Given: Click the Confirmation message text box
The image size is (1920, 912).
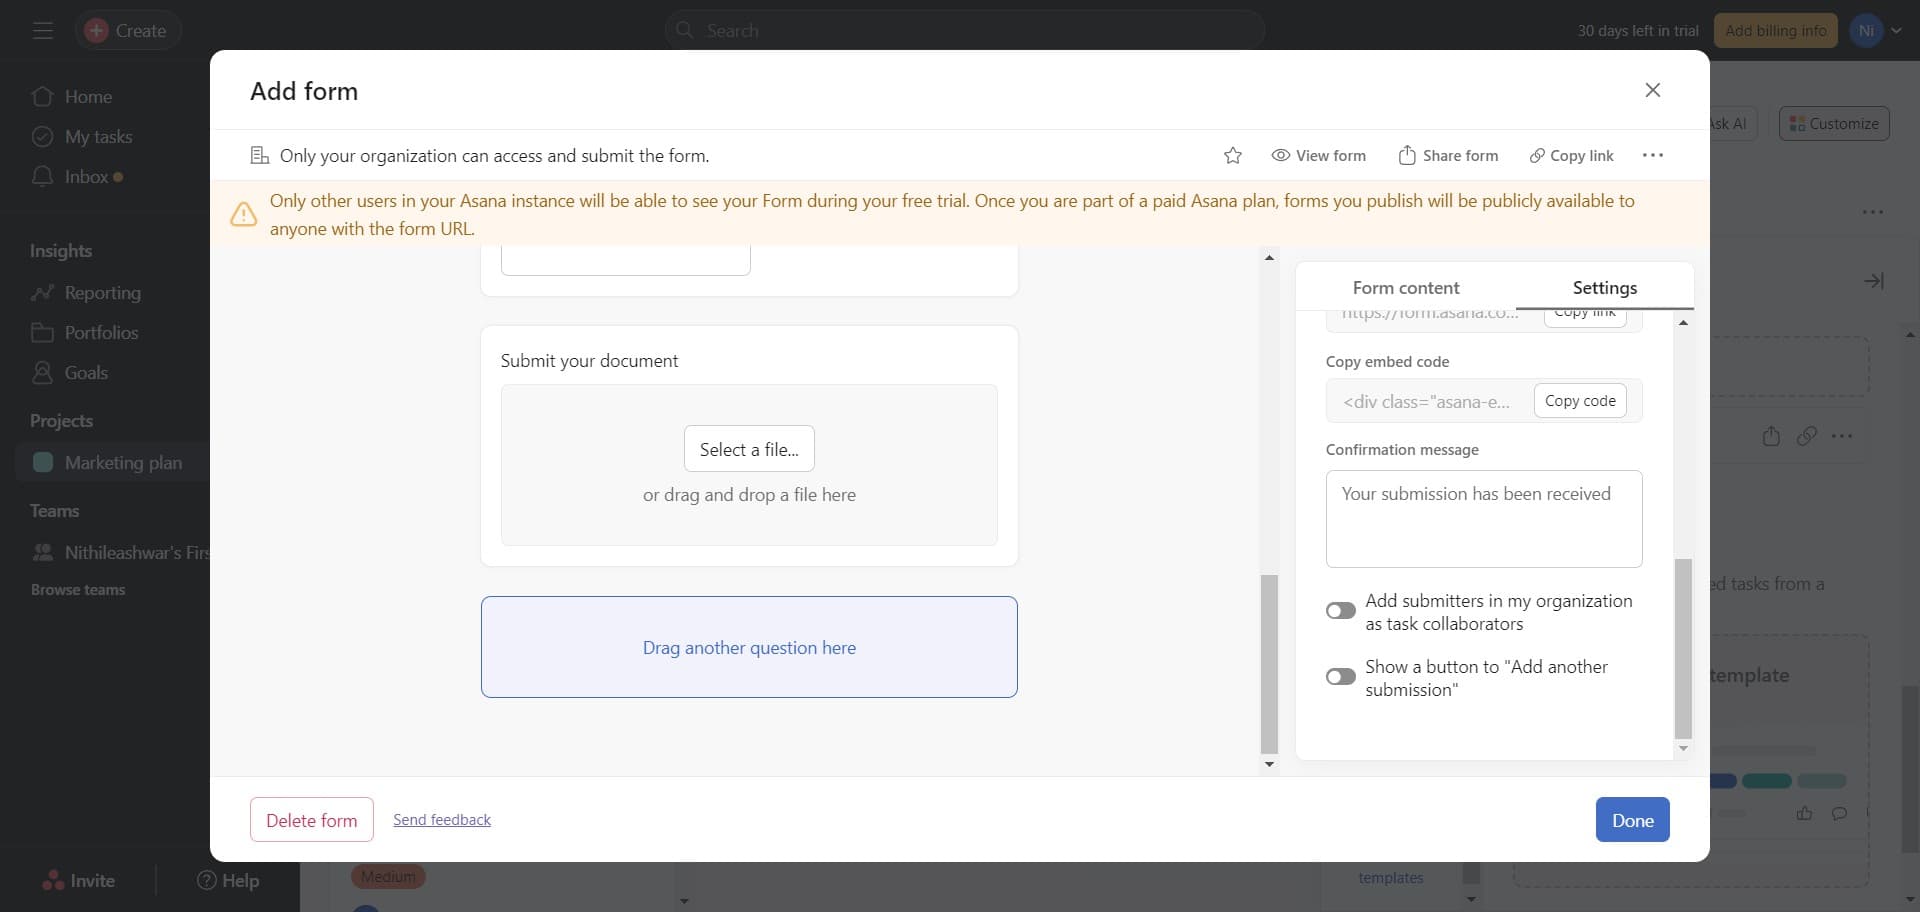Looking at the screenshot, I should 1483,519.
